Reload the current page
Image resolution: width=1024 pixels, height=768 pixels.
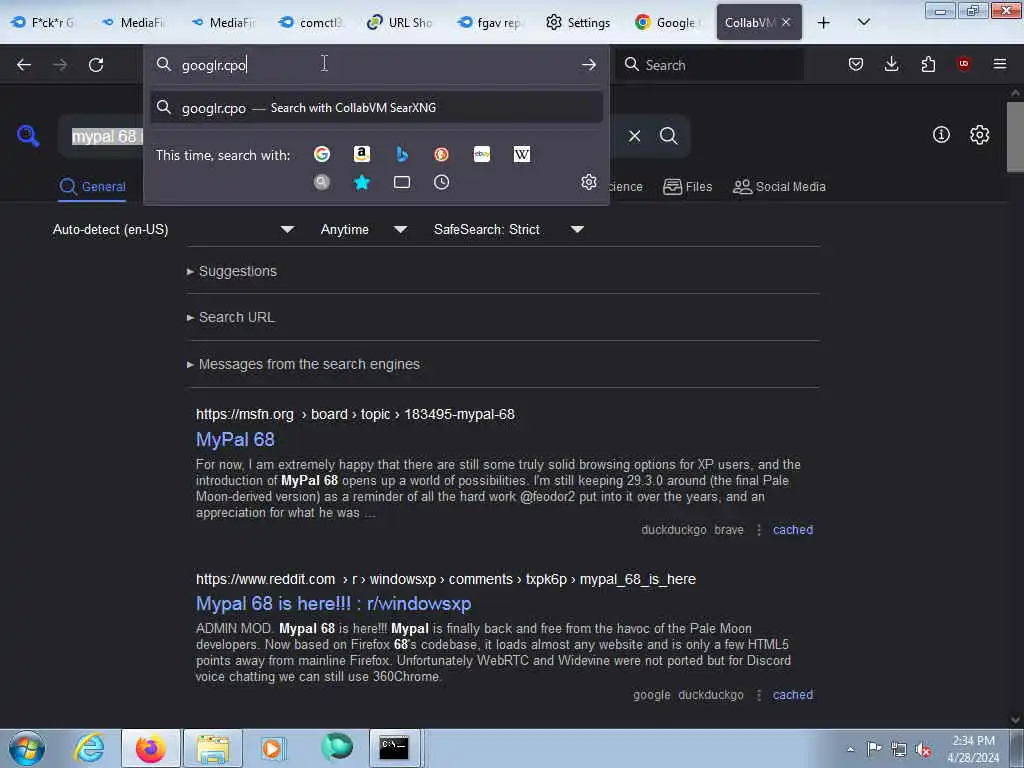(x=96, y=65)
